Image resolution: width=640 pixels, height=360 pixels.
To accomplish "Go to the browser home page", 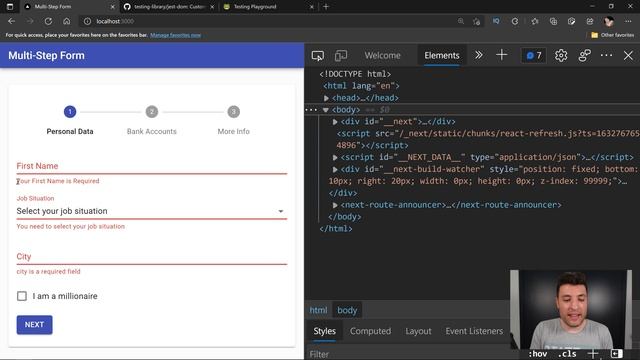I will (67, 21).
